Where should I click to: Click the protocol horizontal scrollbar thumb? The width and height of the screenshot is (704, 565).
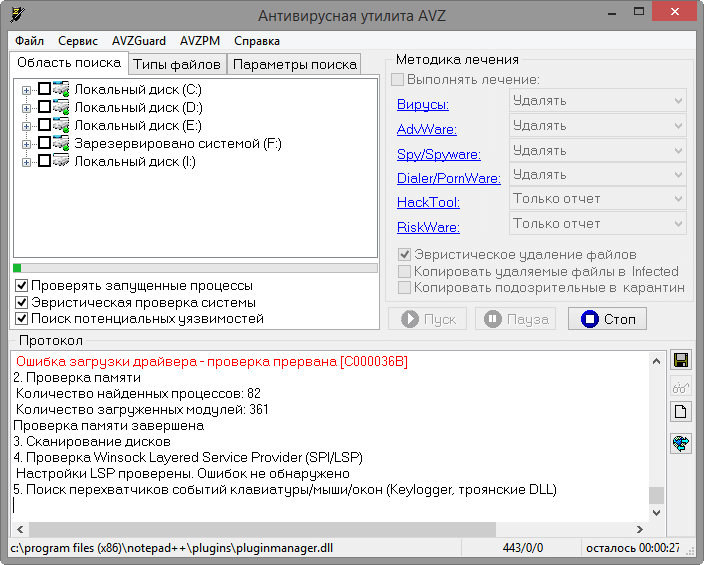262,529
